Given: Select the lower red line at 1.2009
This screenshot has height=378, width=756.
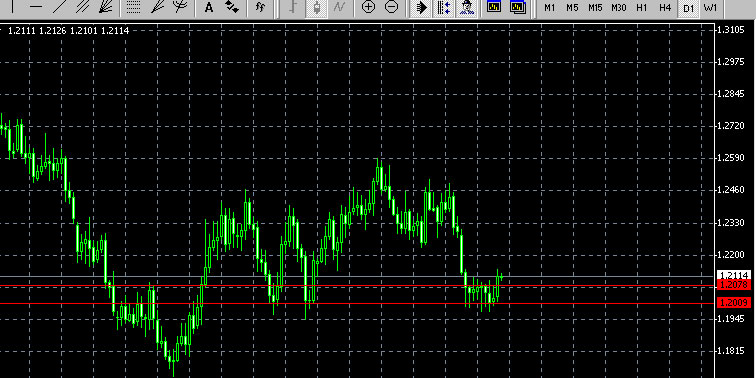Looking at the screenshot, I should pos(357,303).
